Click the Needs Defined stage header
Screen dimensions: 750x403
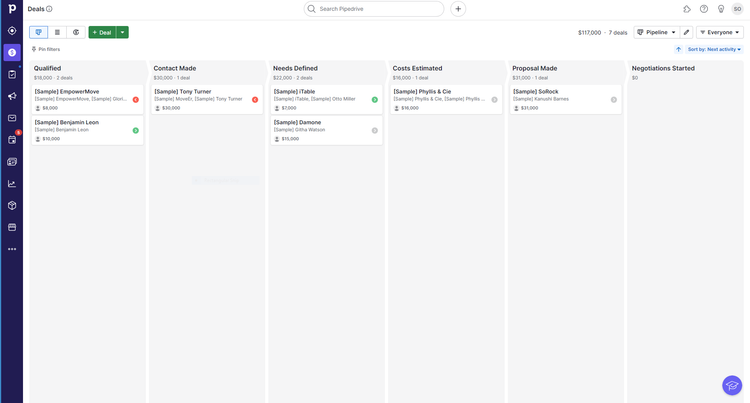tap(295, 68)
